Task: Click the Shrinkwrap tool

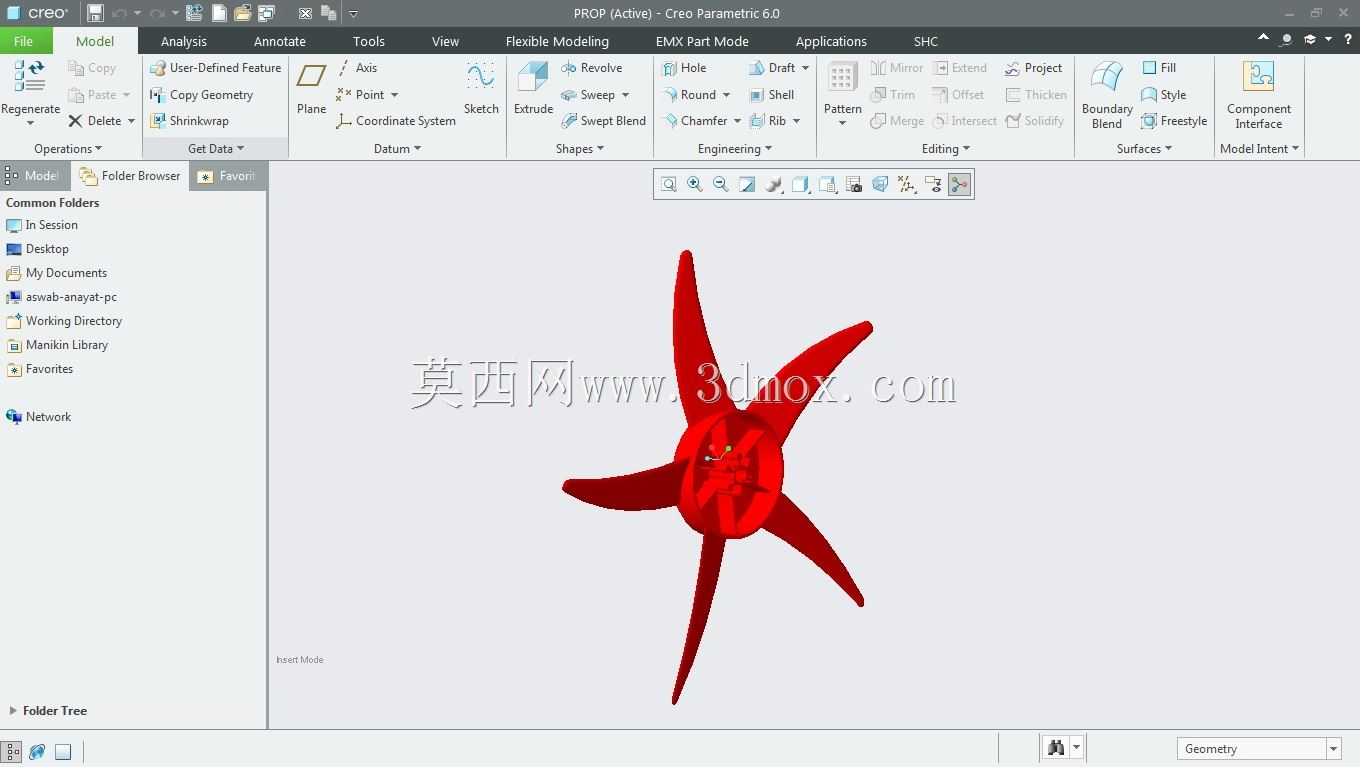Action: [x=189, y=121]
